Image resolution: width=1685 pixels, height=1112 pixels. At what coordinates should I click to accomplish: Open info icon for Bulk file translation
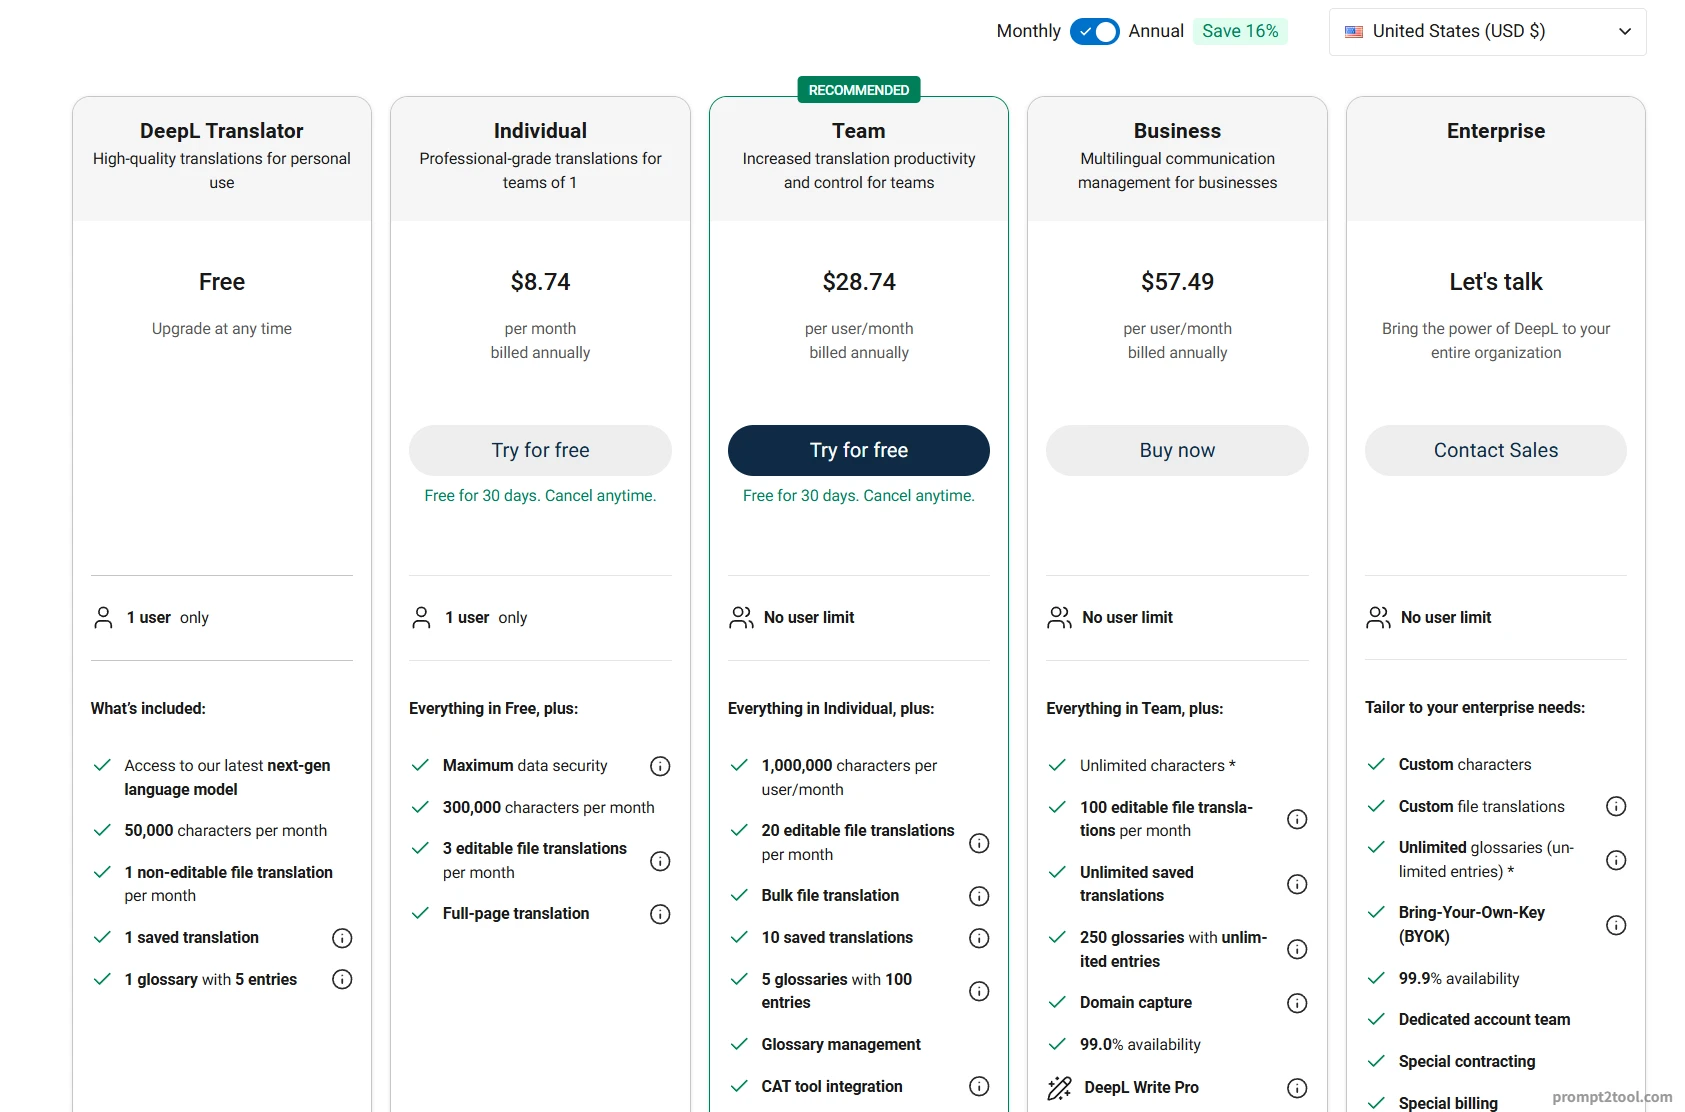coord(979,896)
